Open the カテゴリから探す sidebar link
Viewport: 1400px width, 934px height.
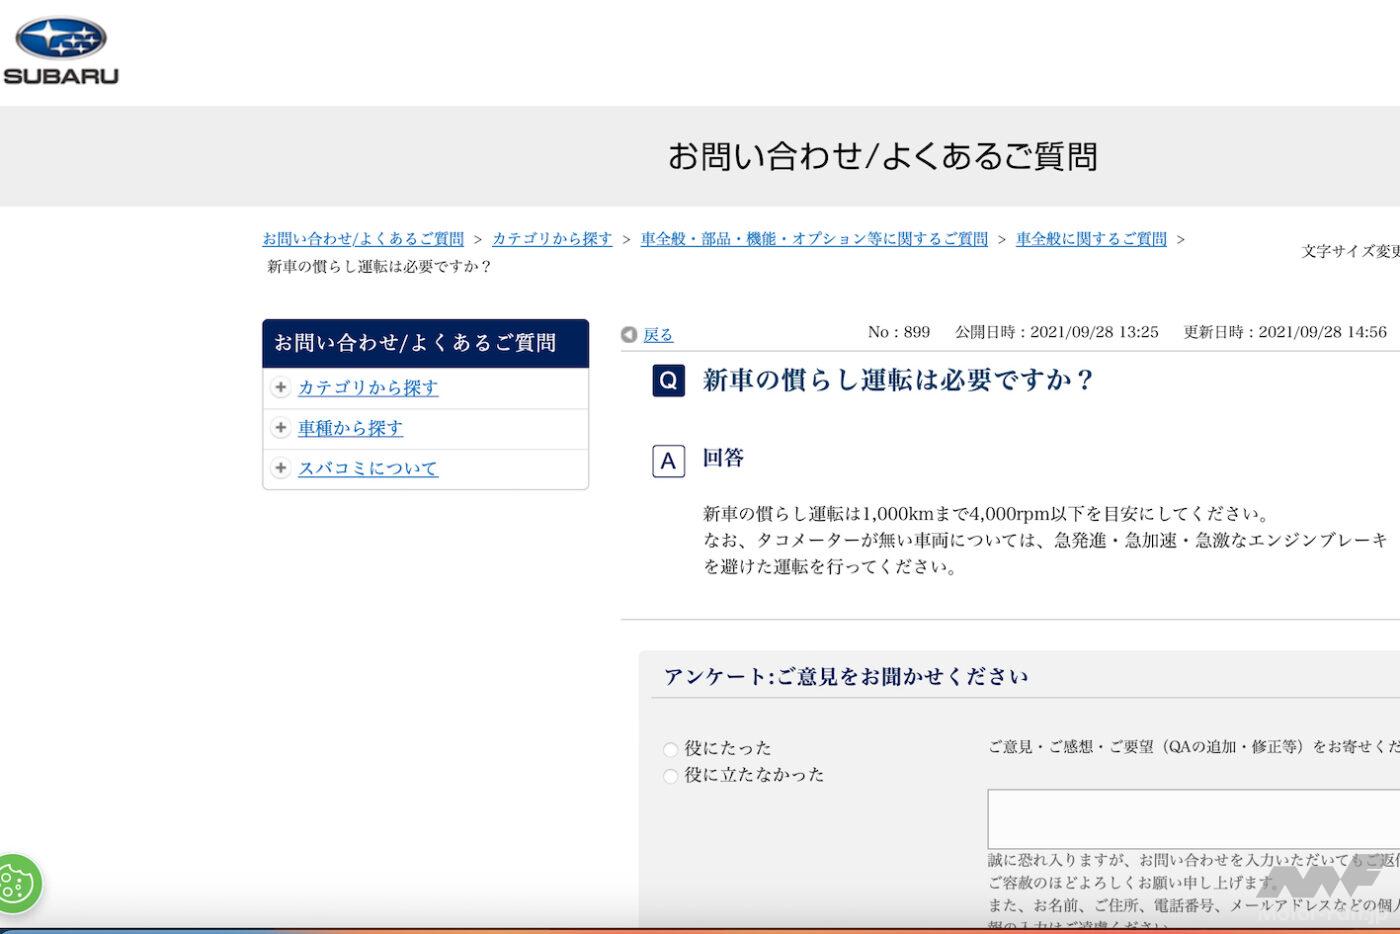(x=368, y=388)
